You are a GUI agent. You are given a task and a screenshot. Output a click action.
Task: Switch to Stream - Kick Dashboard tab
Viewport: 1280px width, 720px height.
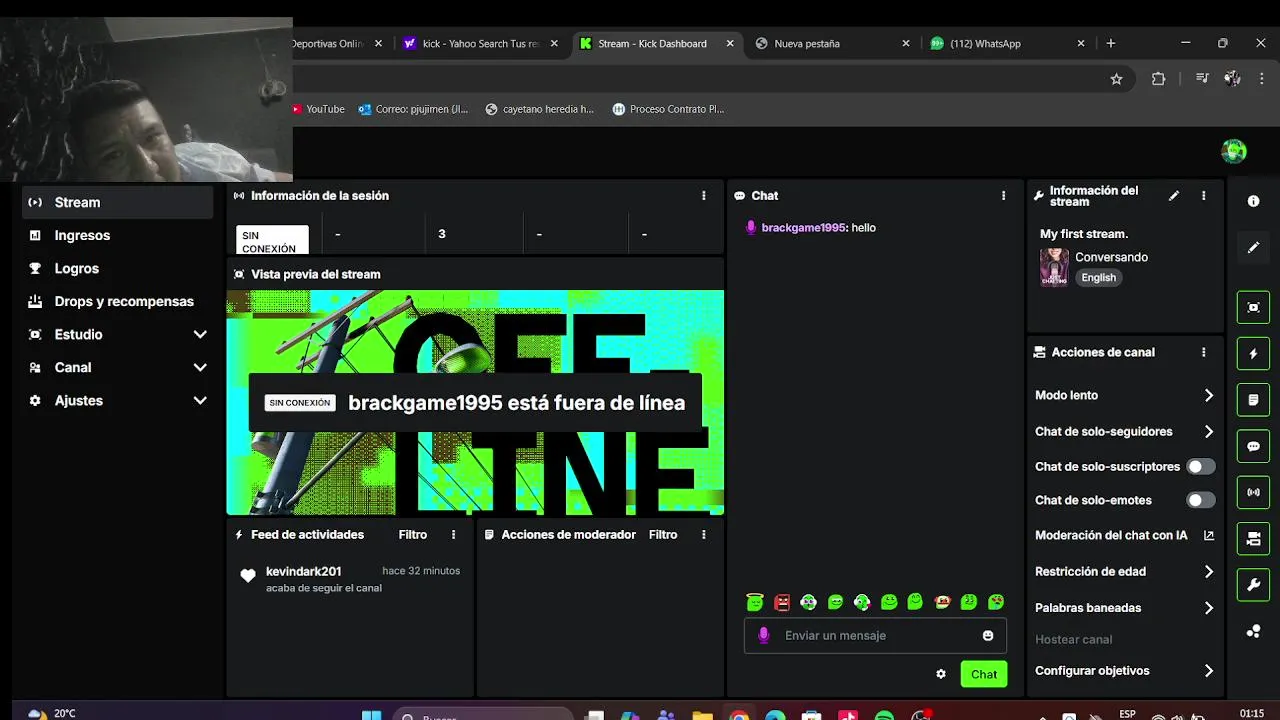tap(656, 44)
